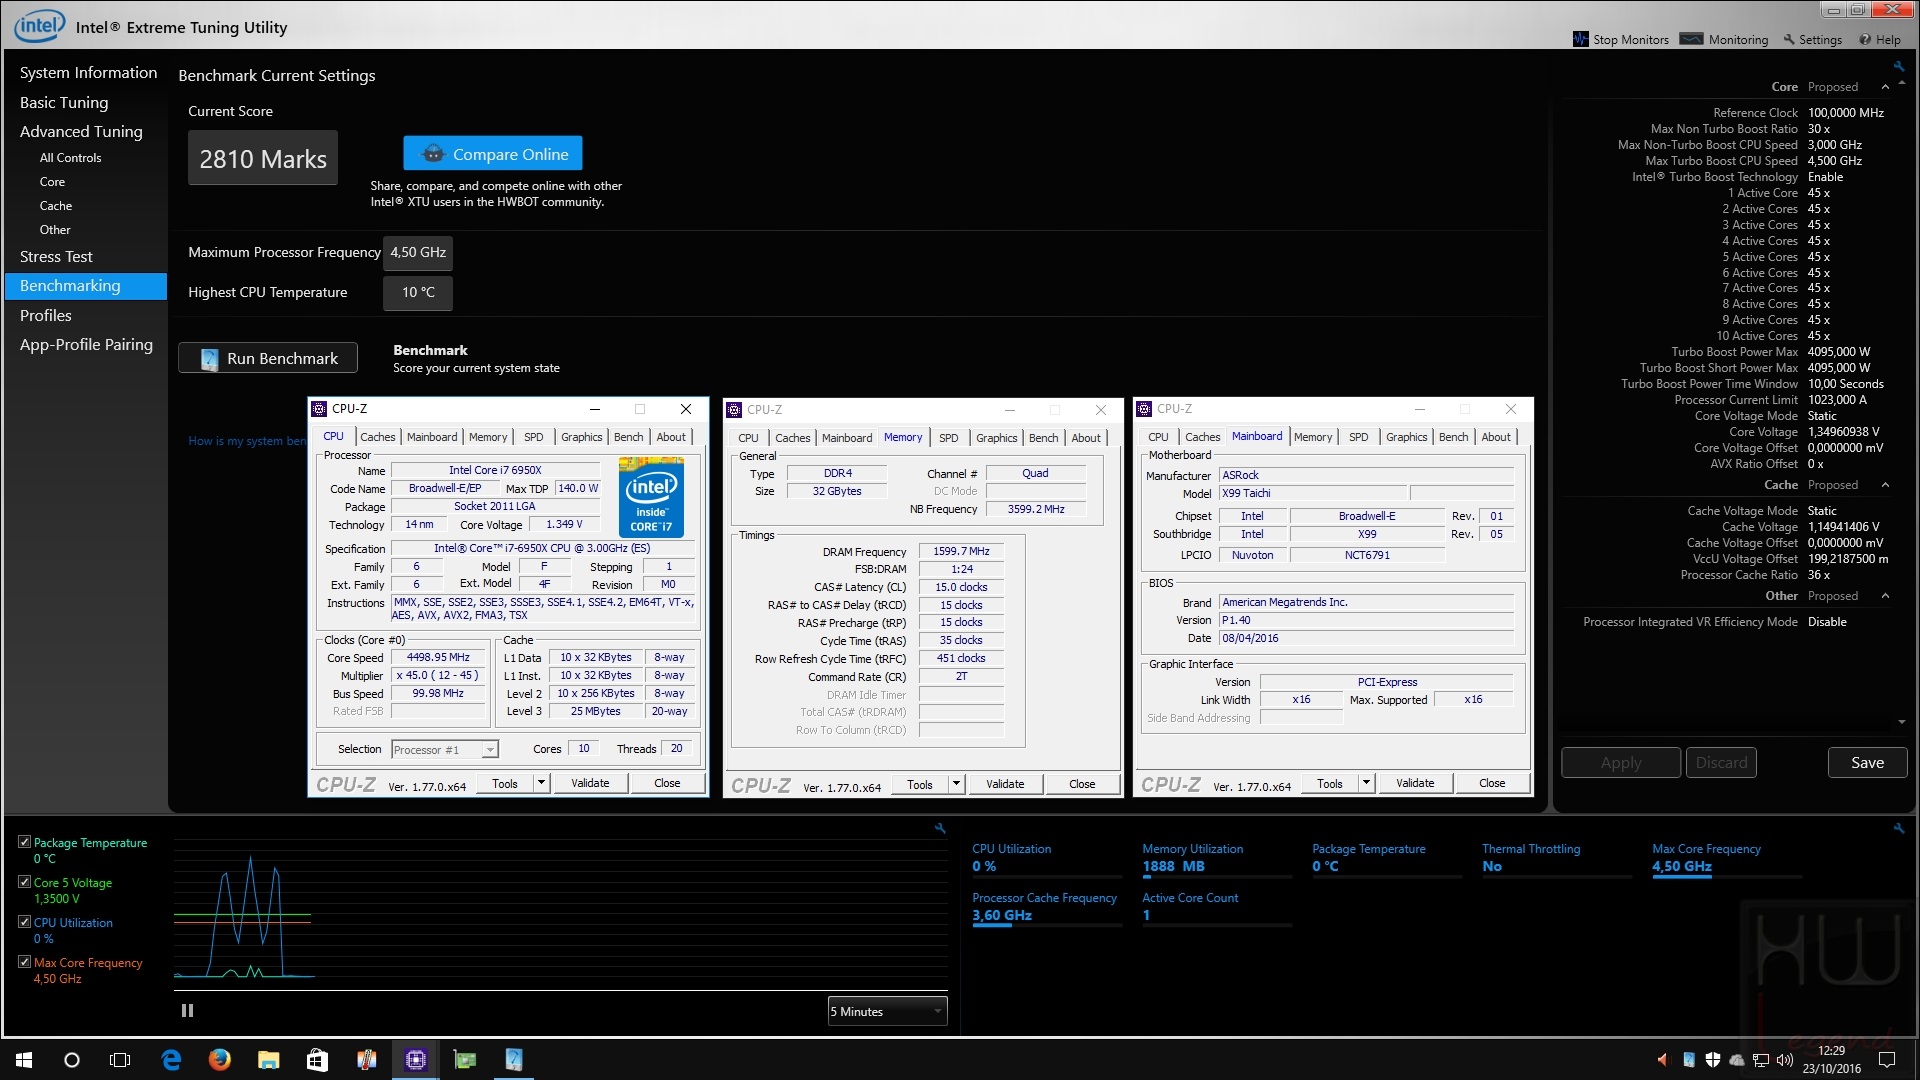
Task: Uncheck the Package Temperature monitor checkbox
Action: point(24,842)
